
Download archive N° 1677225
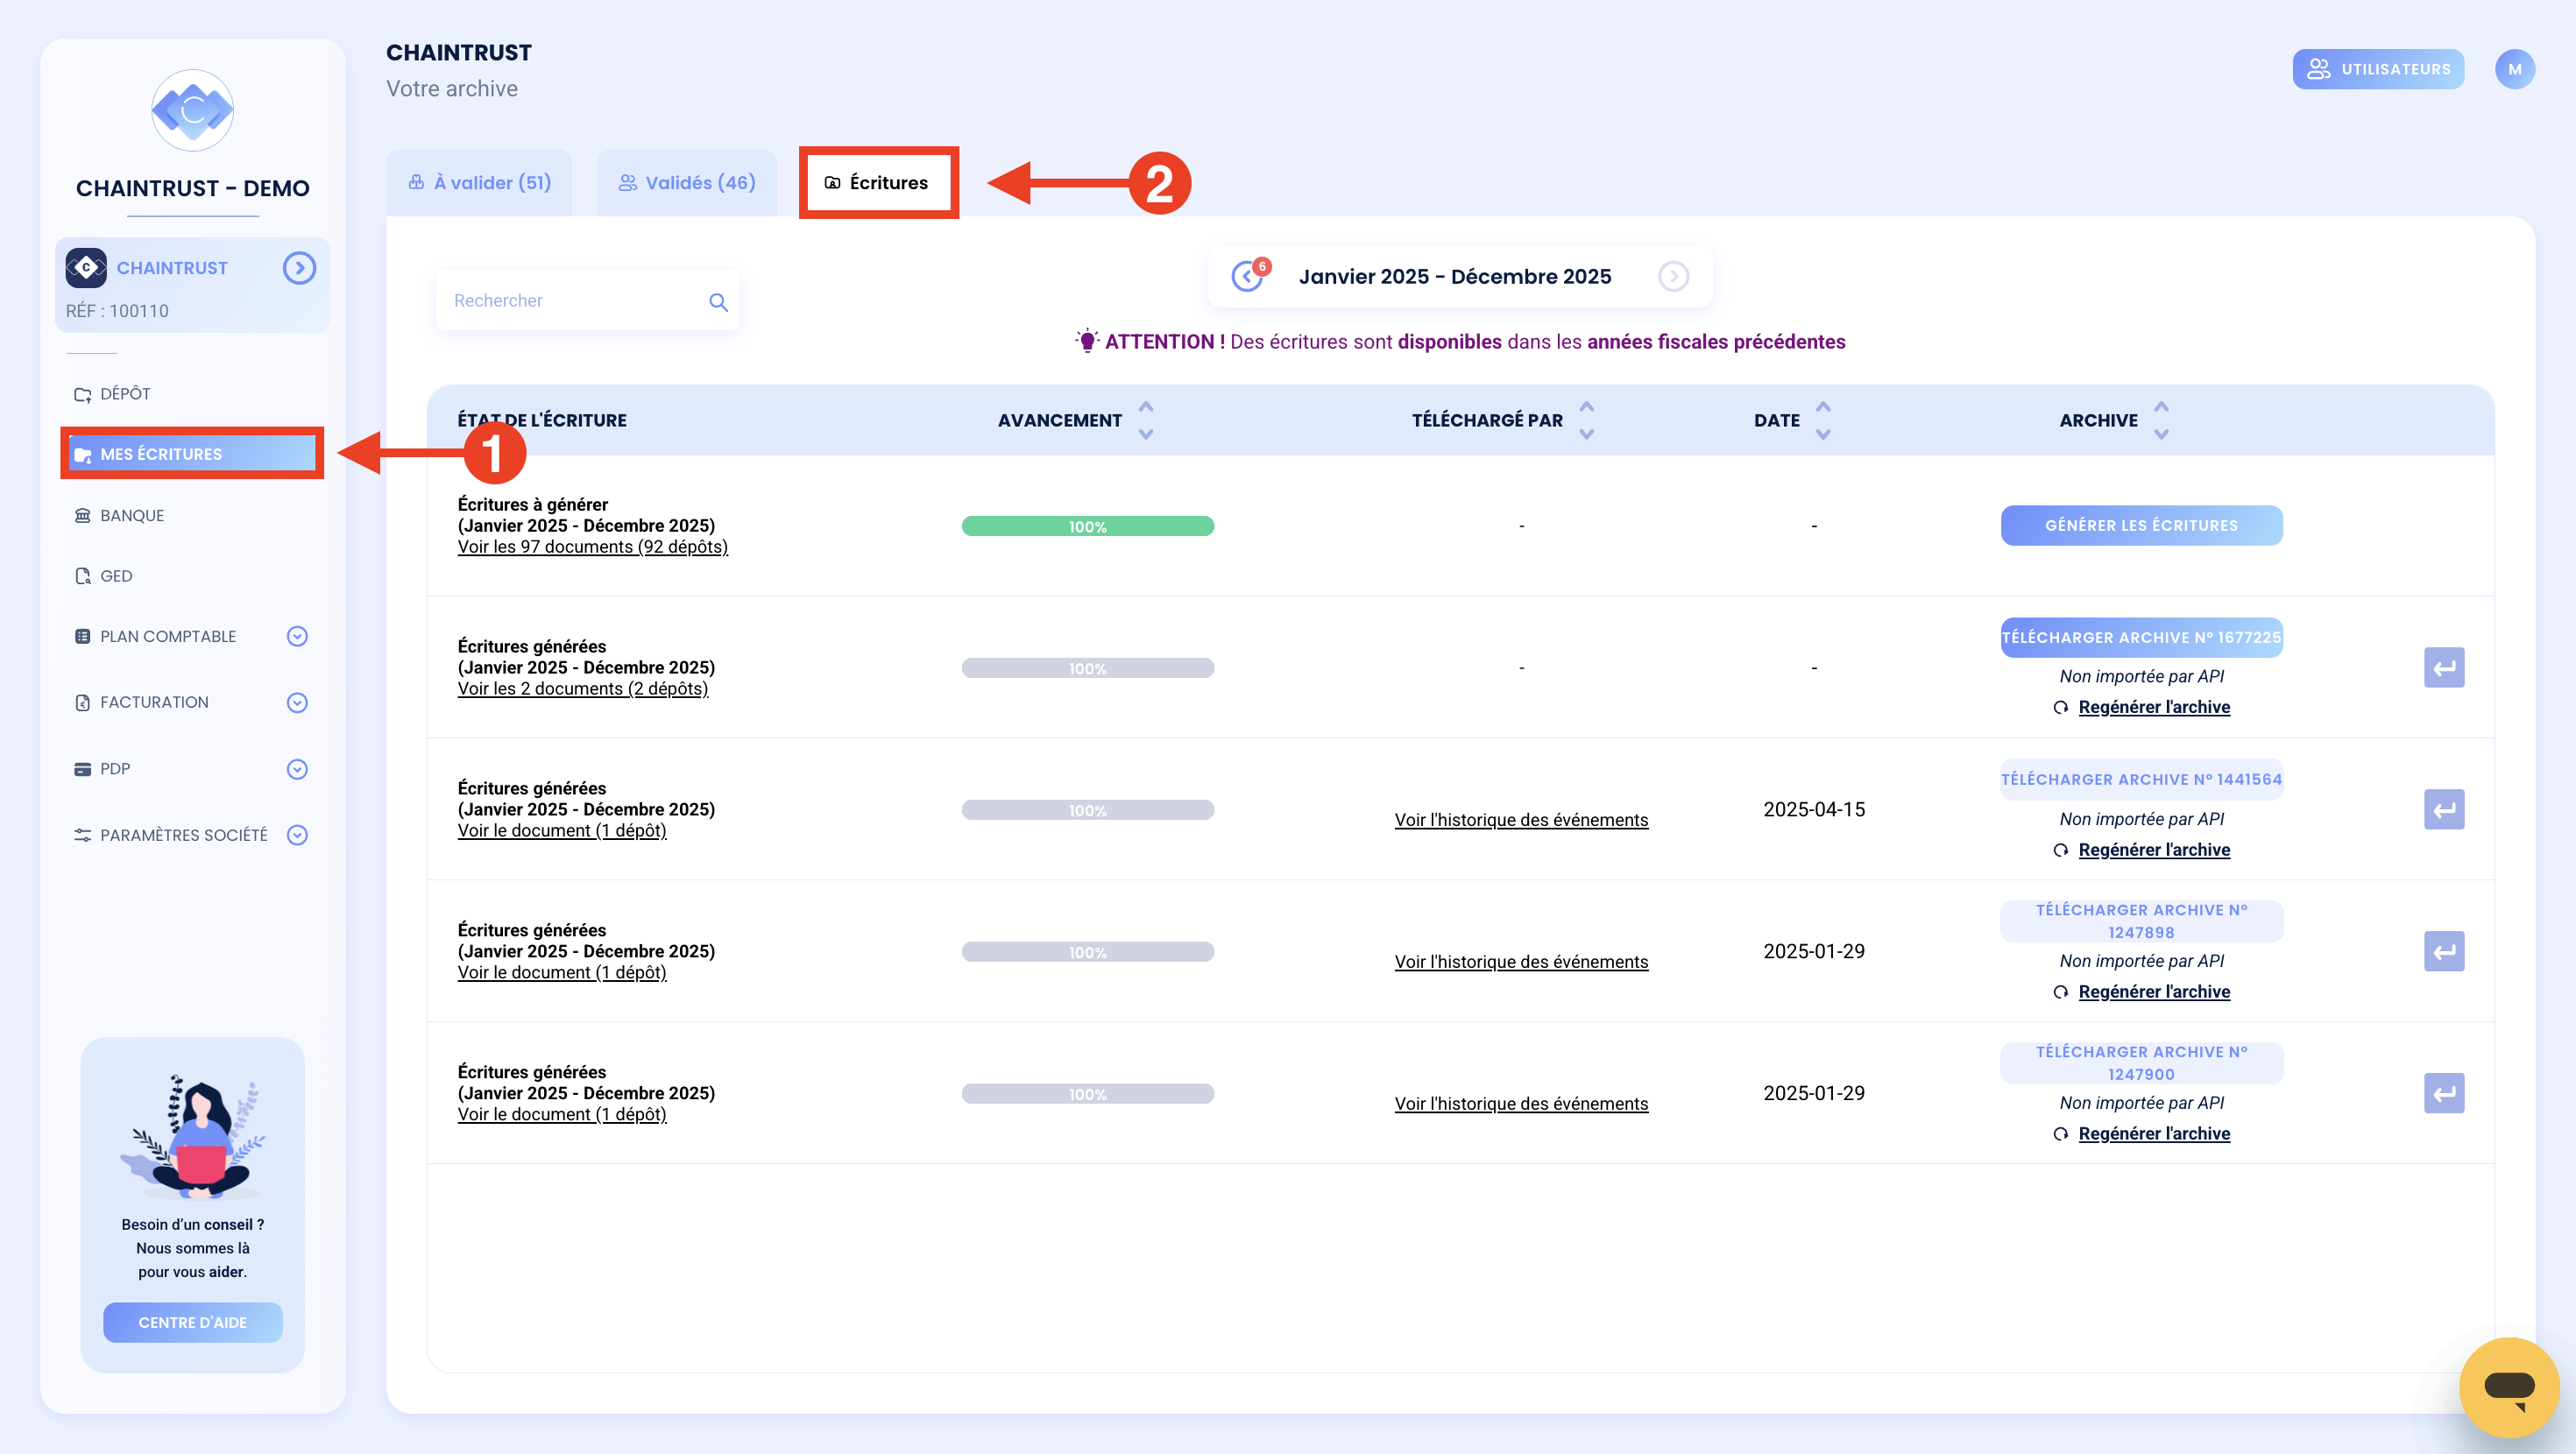pyautogui.click(x=2141, y=637)
